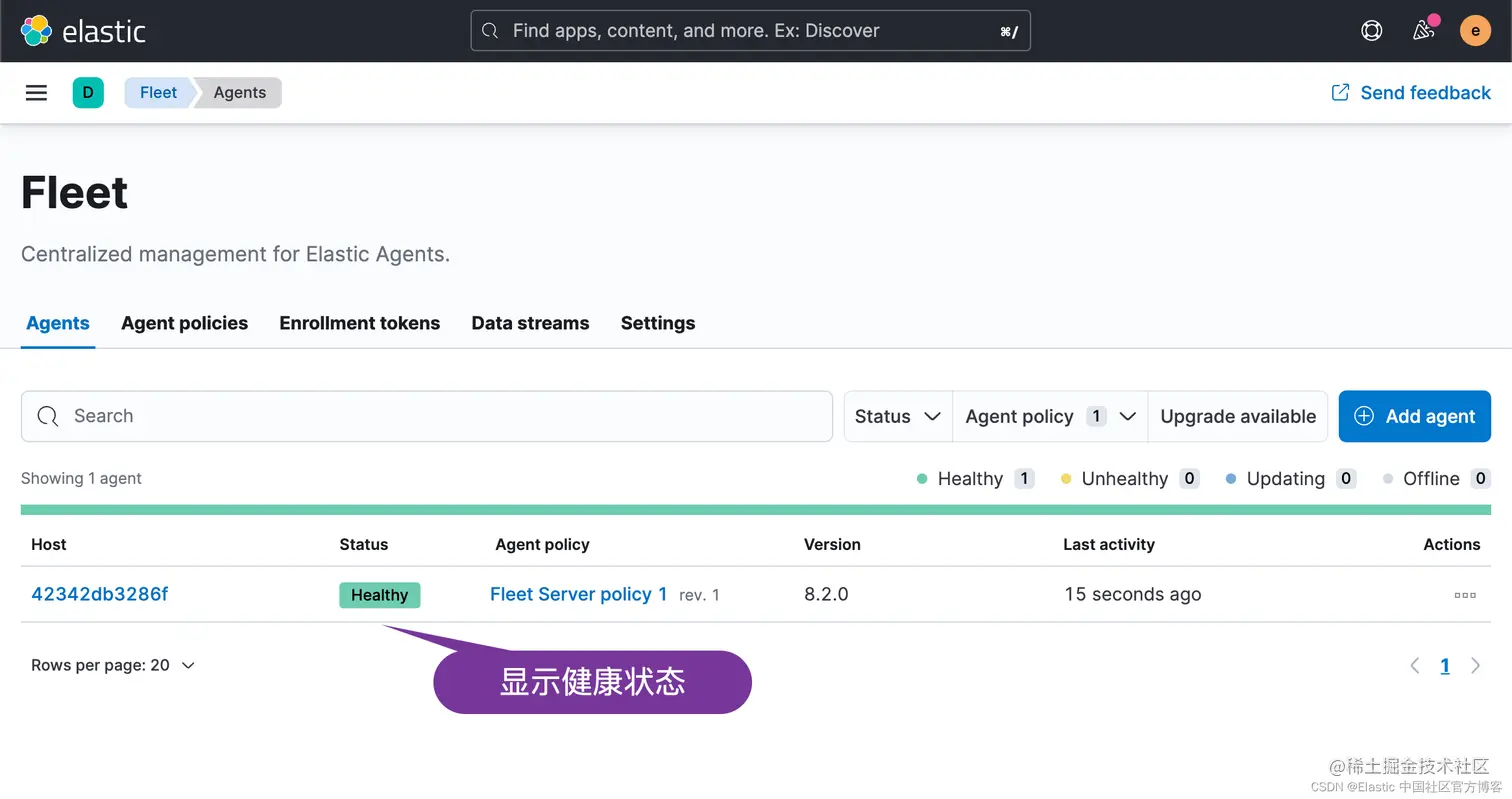Image resolution: width=1512 pixels, height=799 pixels.
Task: Go to next page arrow
Action: tap(1475, 666)
